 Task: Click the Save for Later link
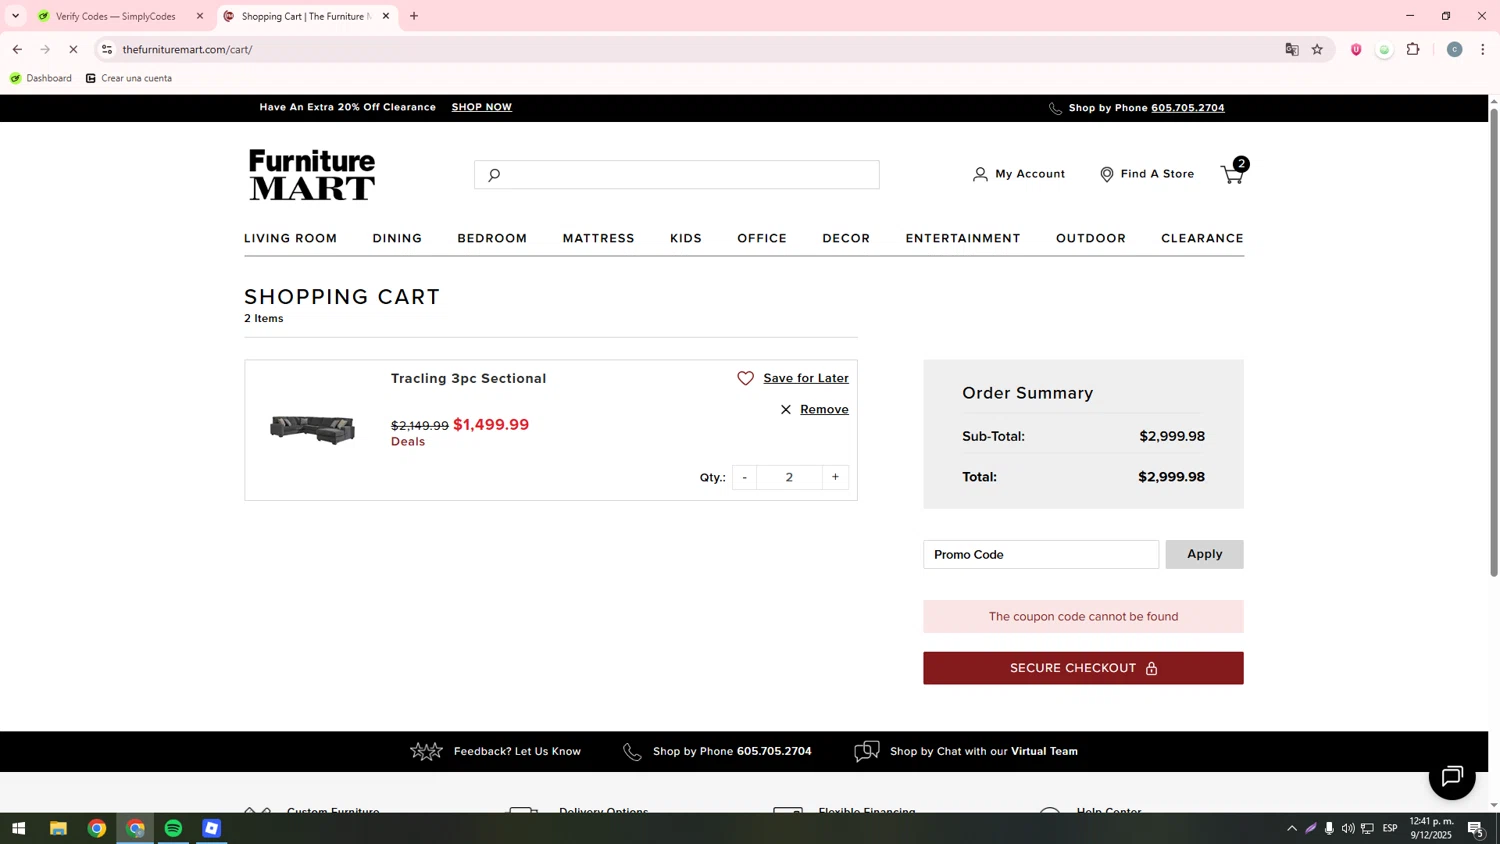806,378
